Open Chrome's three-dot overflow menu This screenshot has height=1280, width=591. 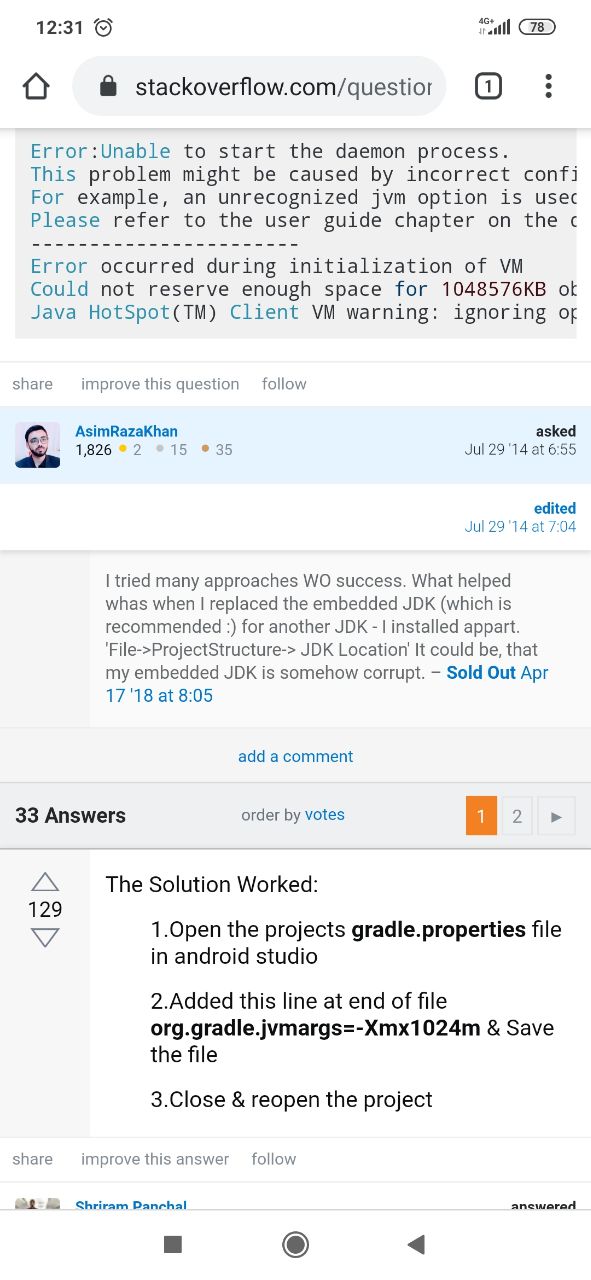pos(548,87)
